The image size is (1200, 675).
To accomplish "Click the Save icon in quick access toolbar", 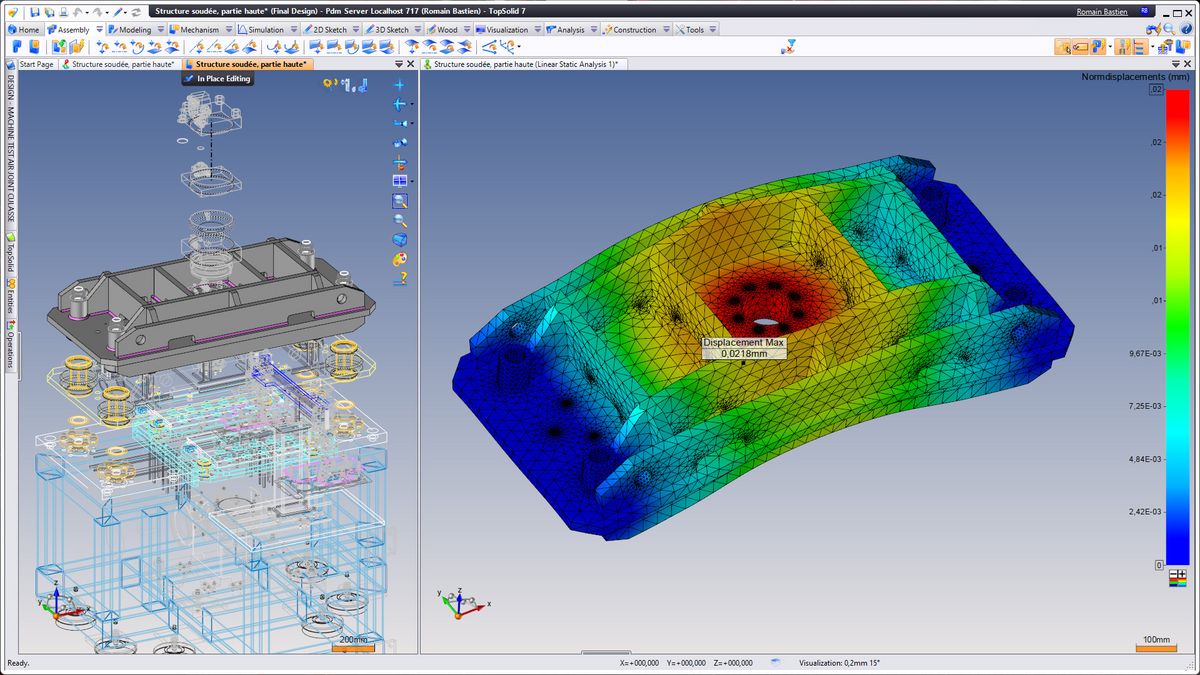I will 34,12.
